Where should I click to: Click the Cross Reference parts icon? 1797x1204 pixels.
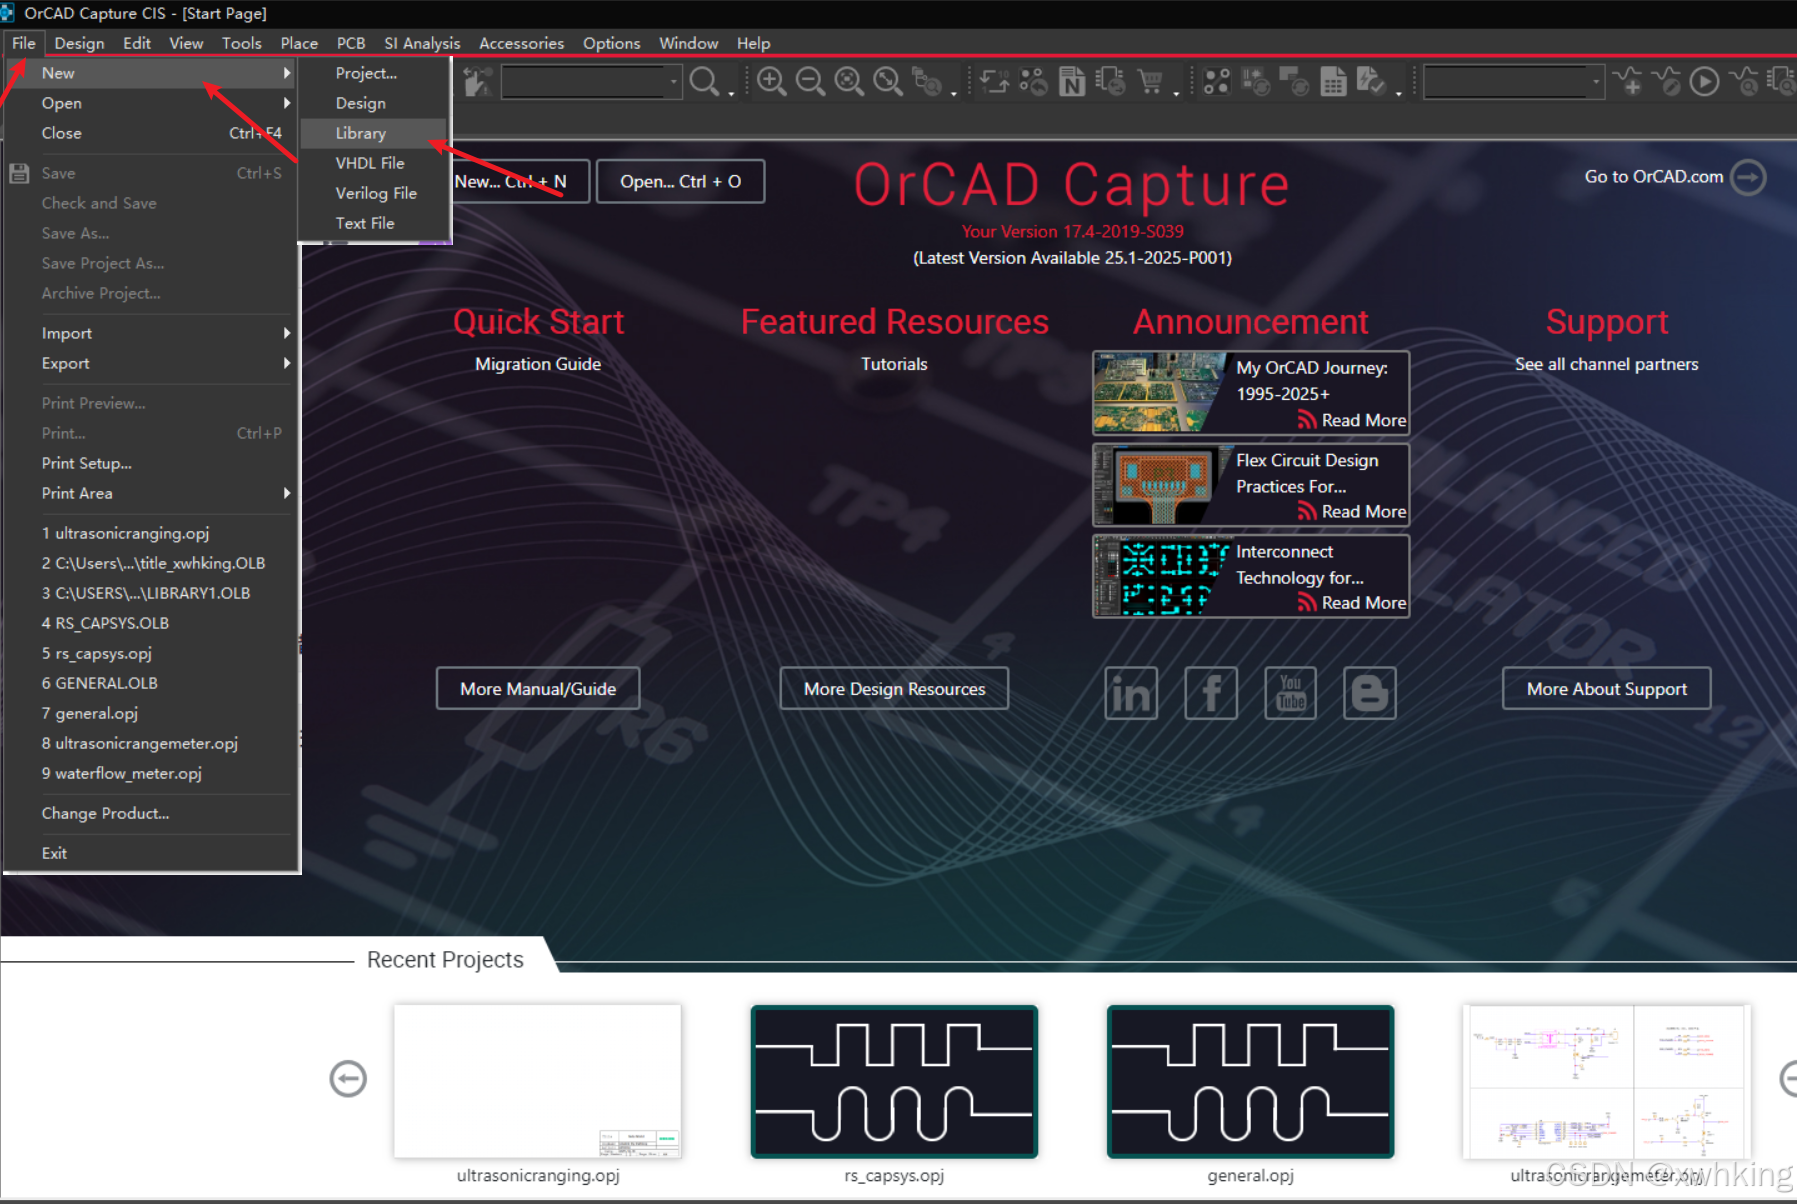pos(1111,82)
